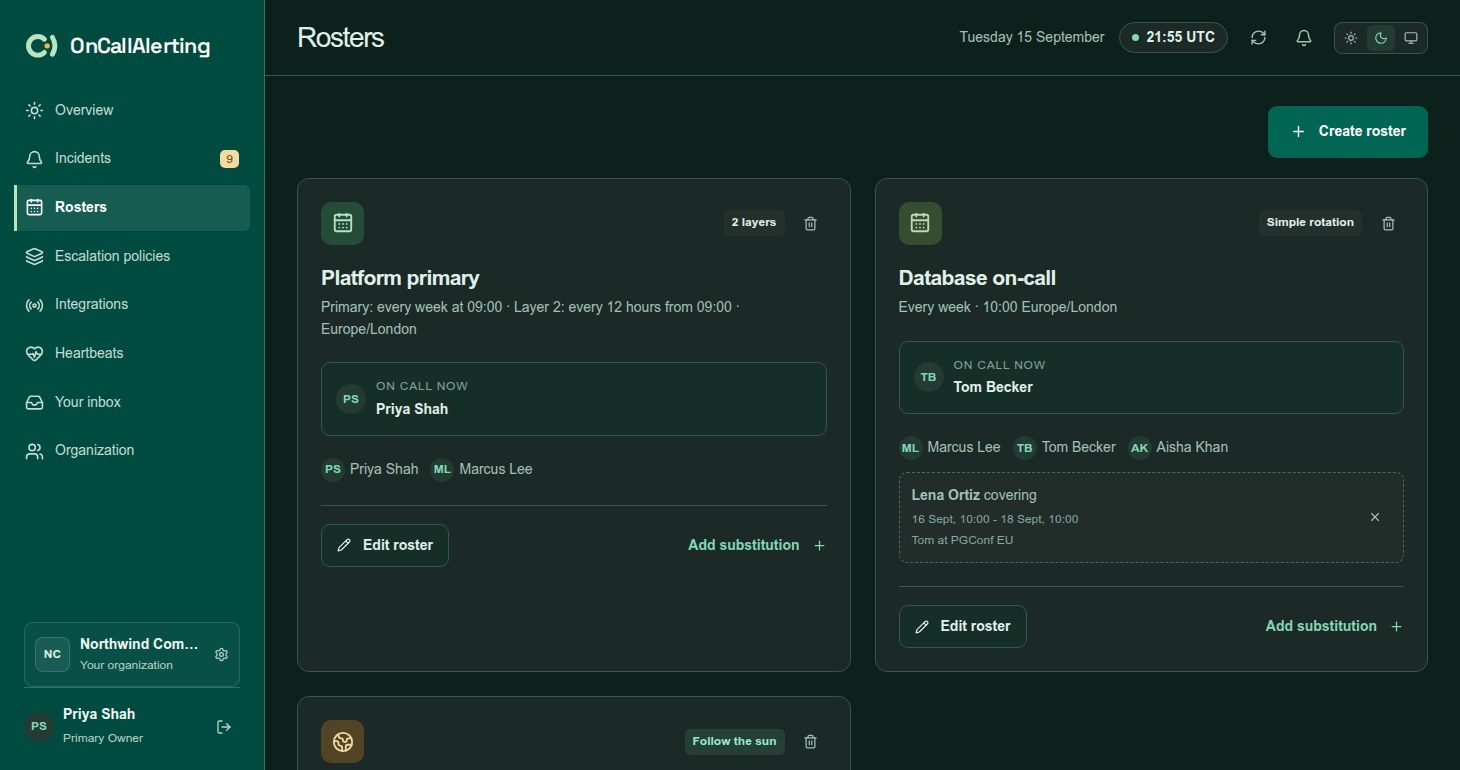Click Create roster button

coord(1347,132)
